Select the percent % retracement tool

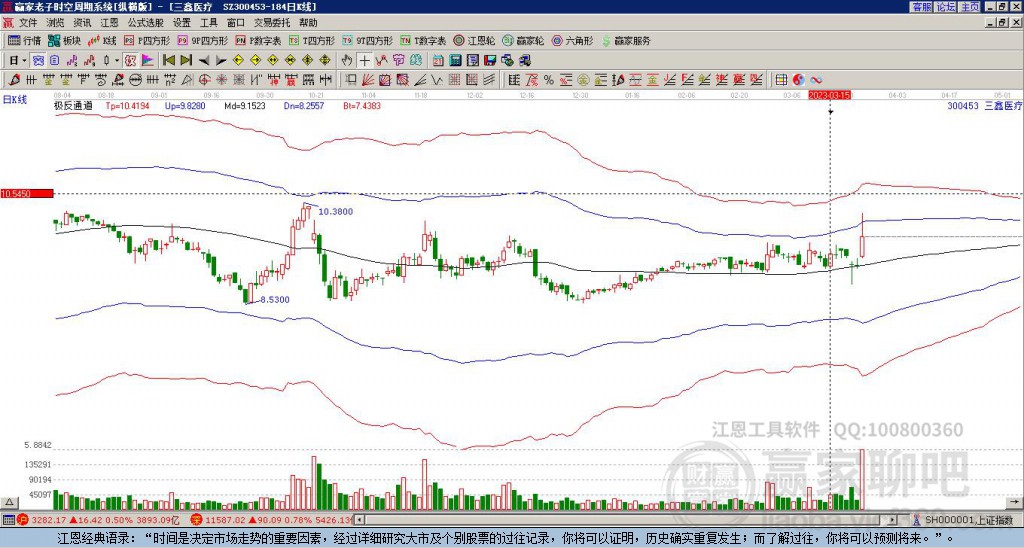click(x=549, y=80)
